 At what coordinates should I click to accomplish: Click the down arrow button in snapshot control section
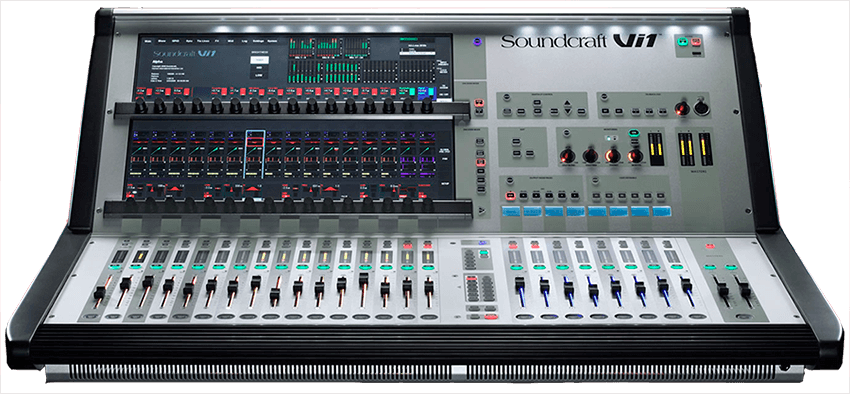568,111
